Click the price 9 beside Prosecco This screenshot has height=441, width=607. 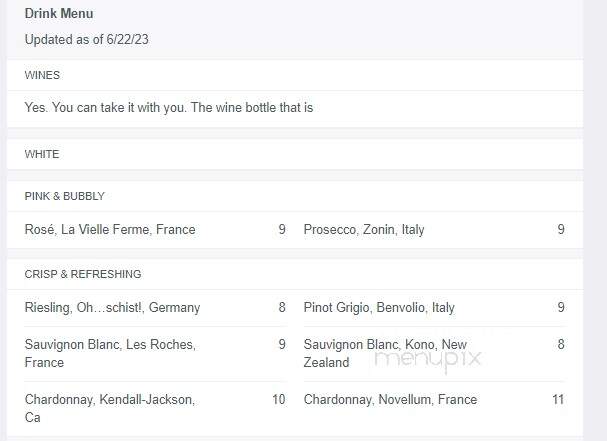pos(561,230)
